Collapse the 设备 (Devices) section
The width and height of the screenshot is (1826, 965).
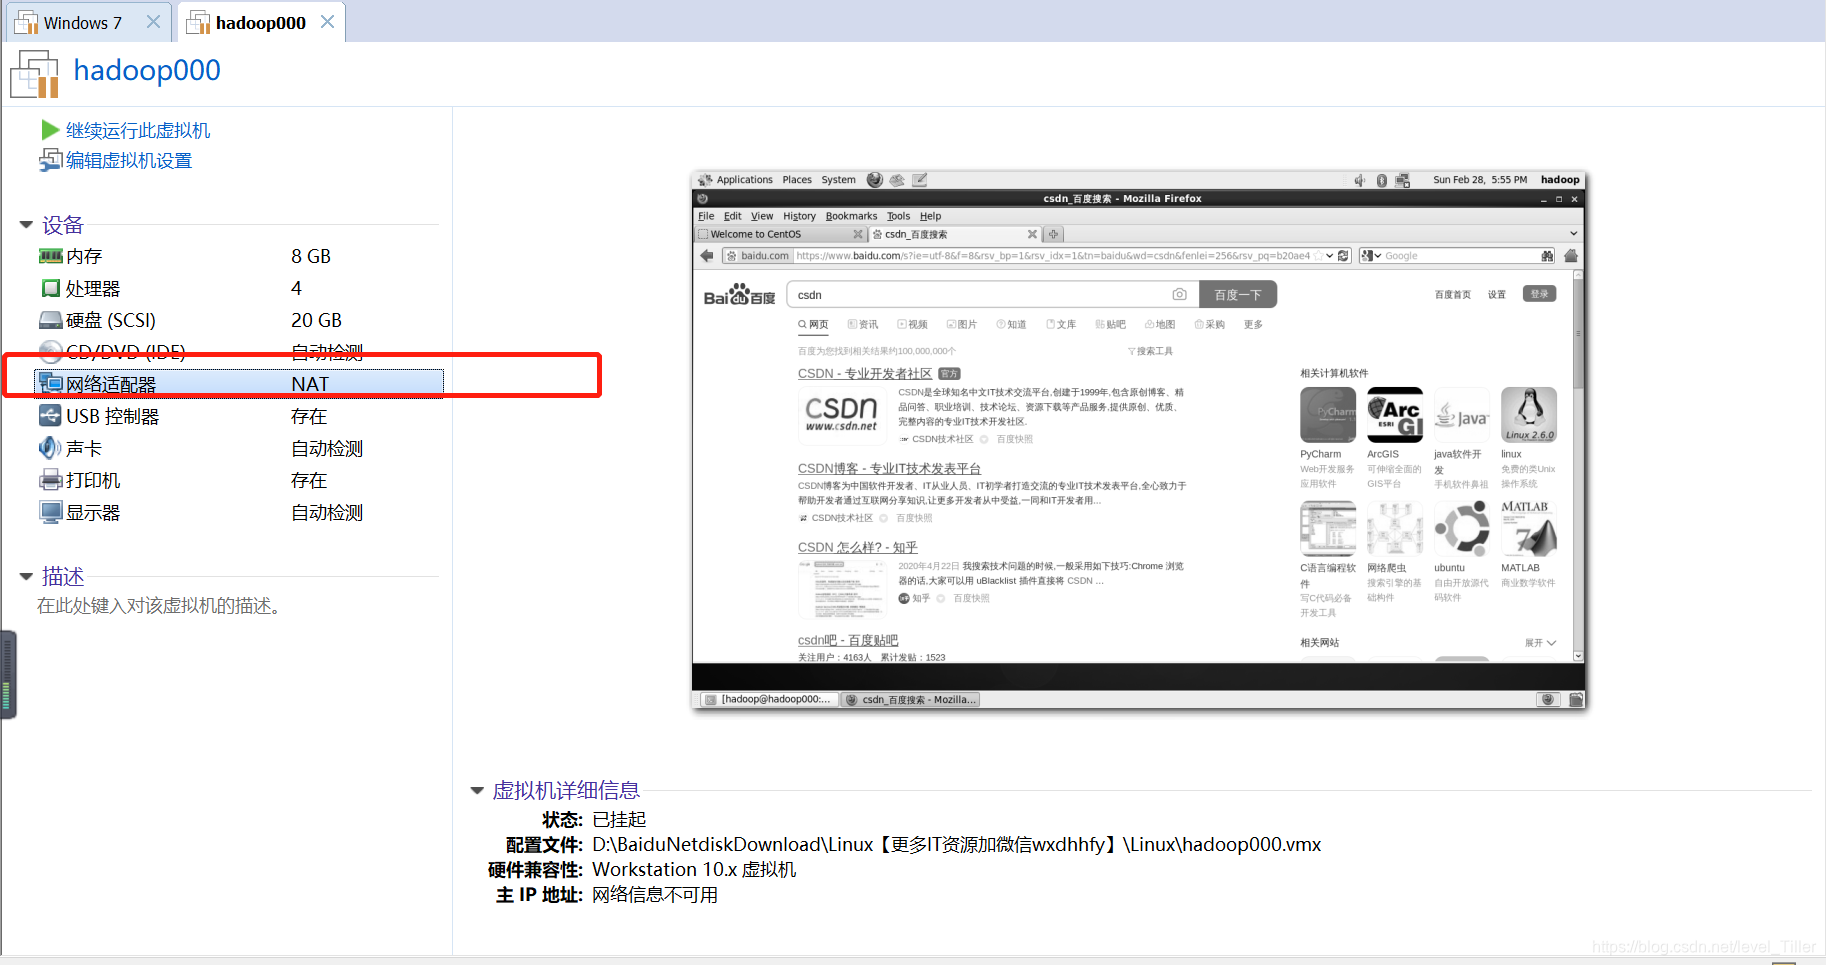click(26, 225)
